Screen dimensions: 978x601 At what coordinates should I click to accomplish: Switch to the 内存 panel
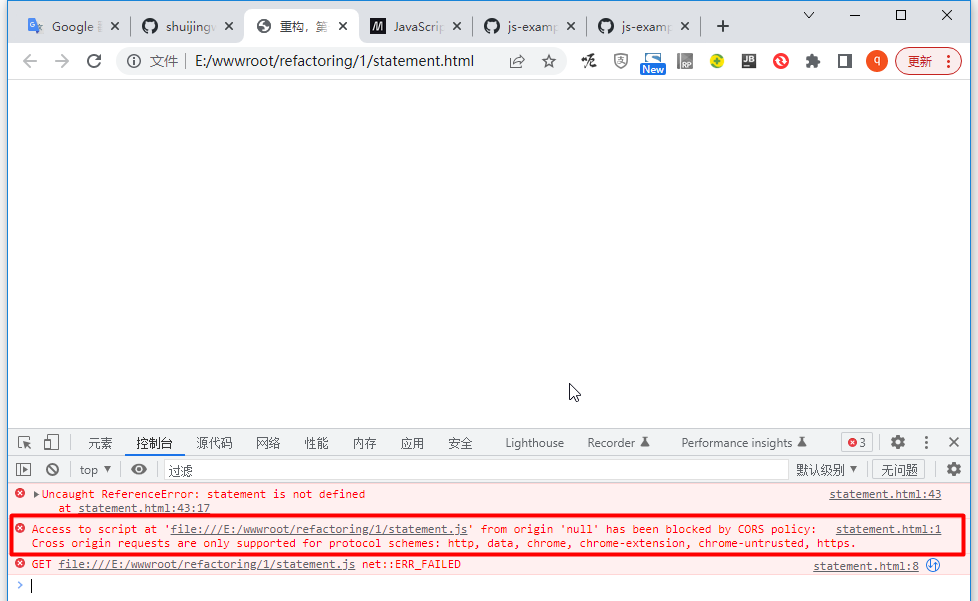tap(364, 443)
